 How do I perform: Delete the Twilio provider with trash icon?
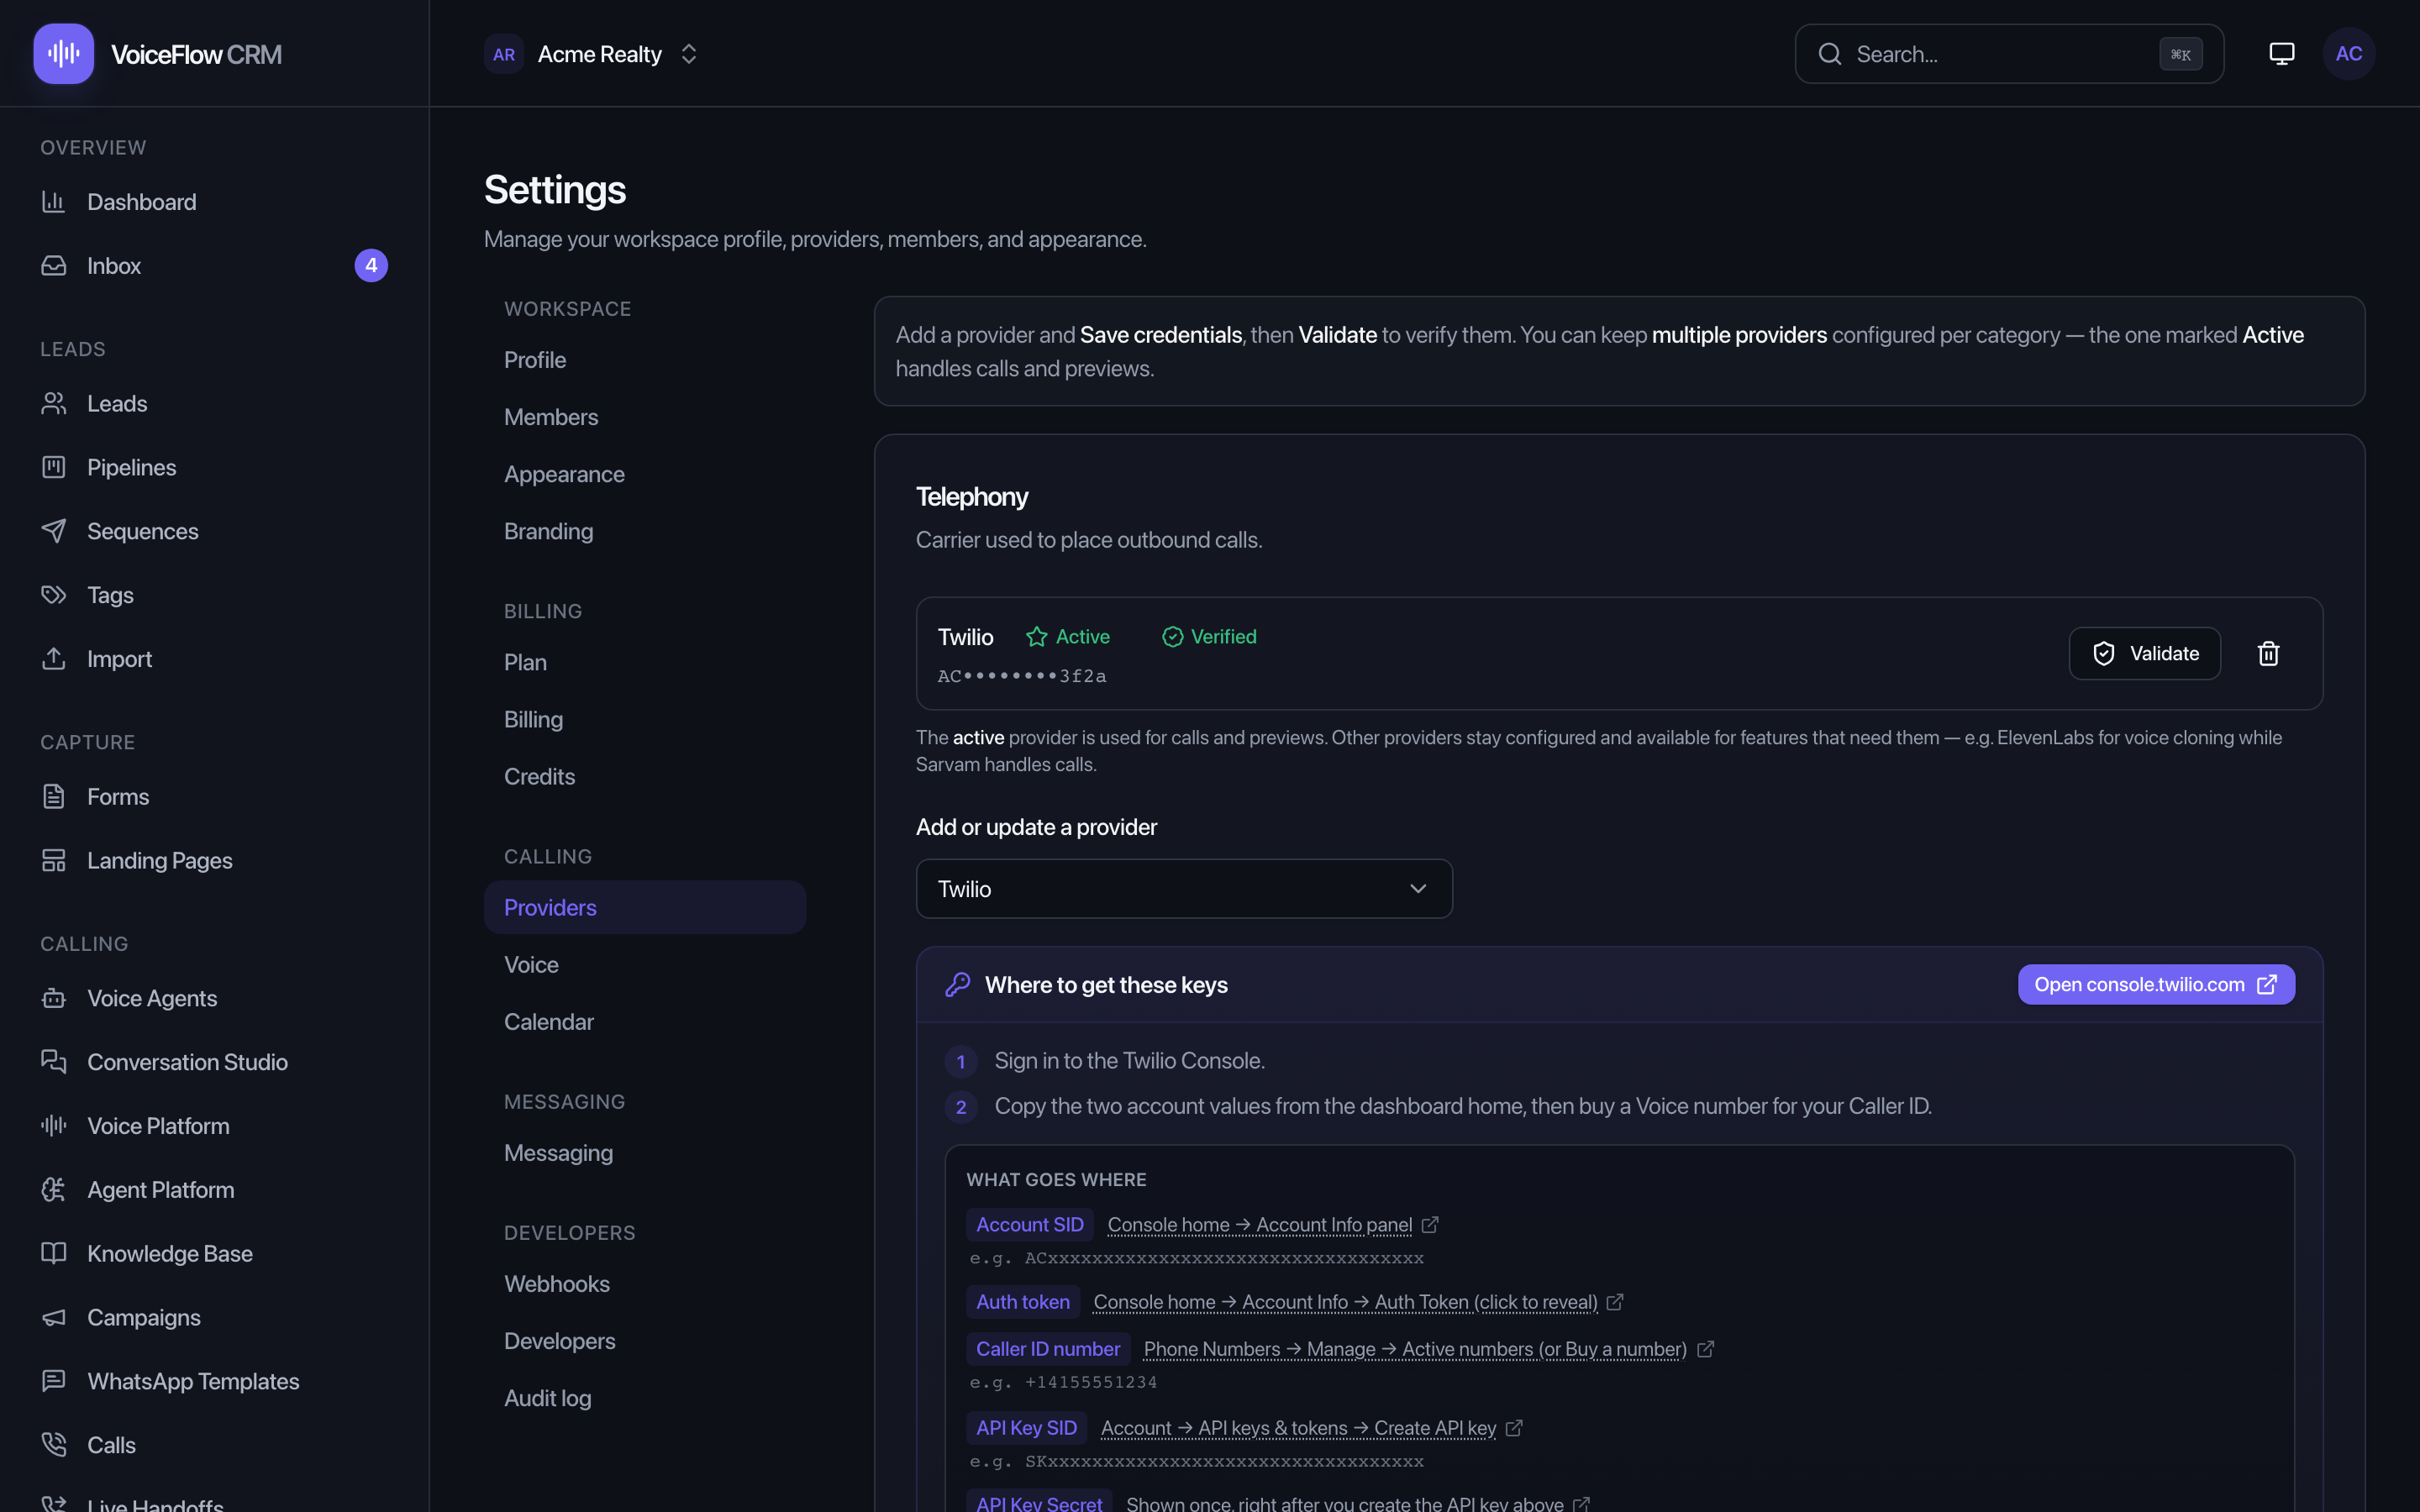(x=2268, y=654)
